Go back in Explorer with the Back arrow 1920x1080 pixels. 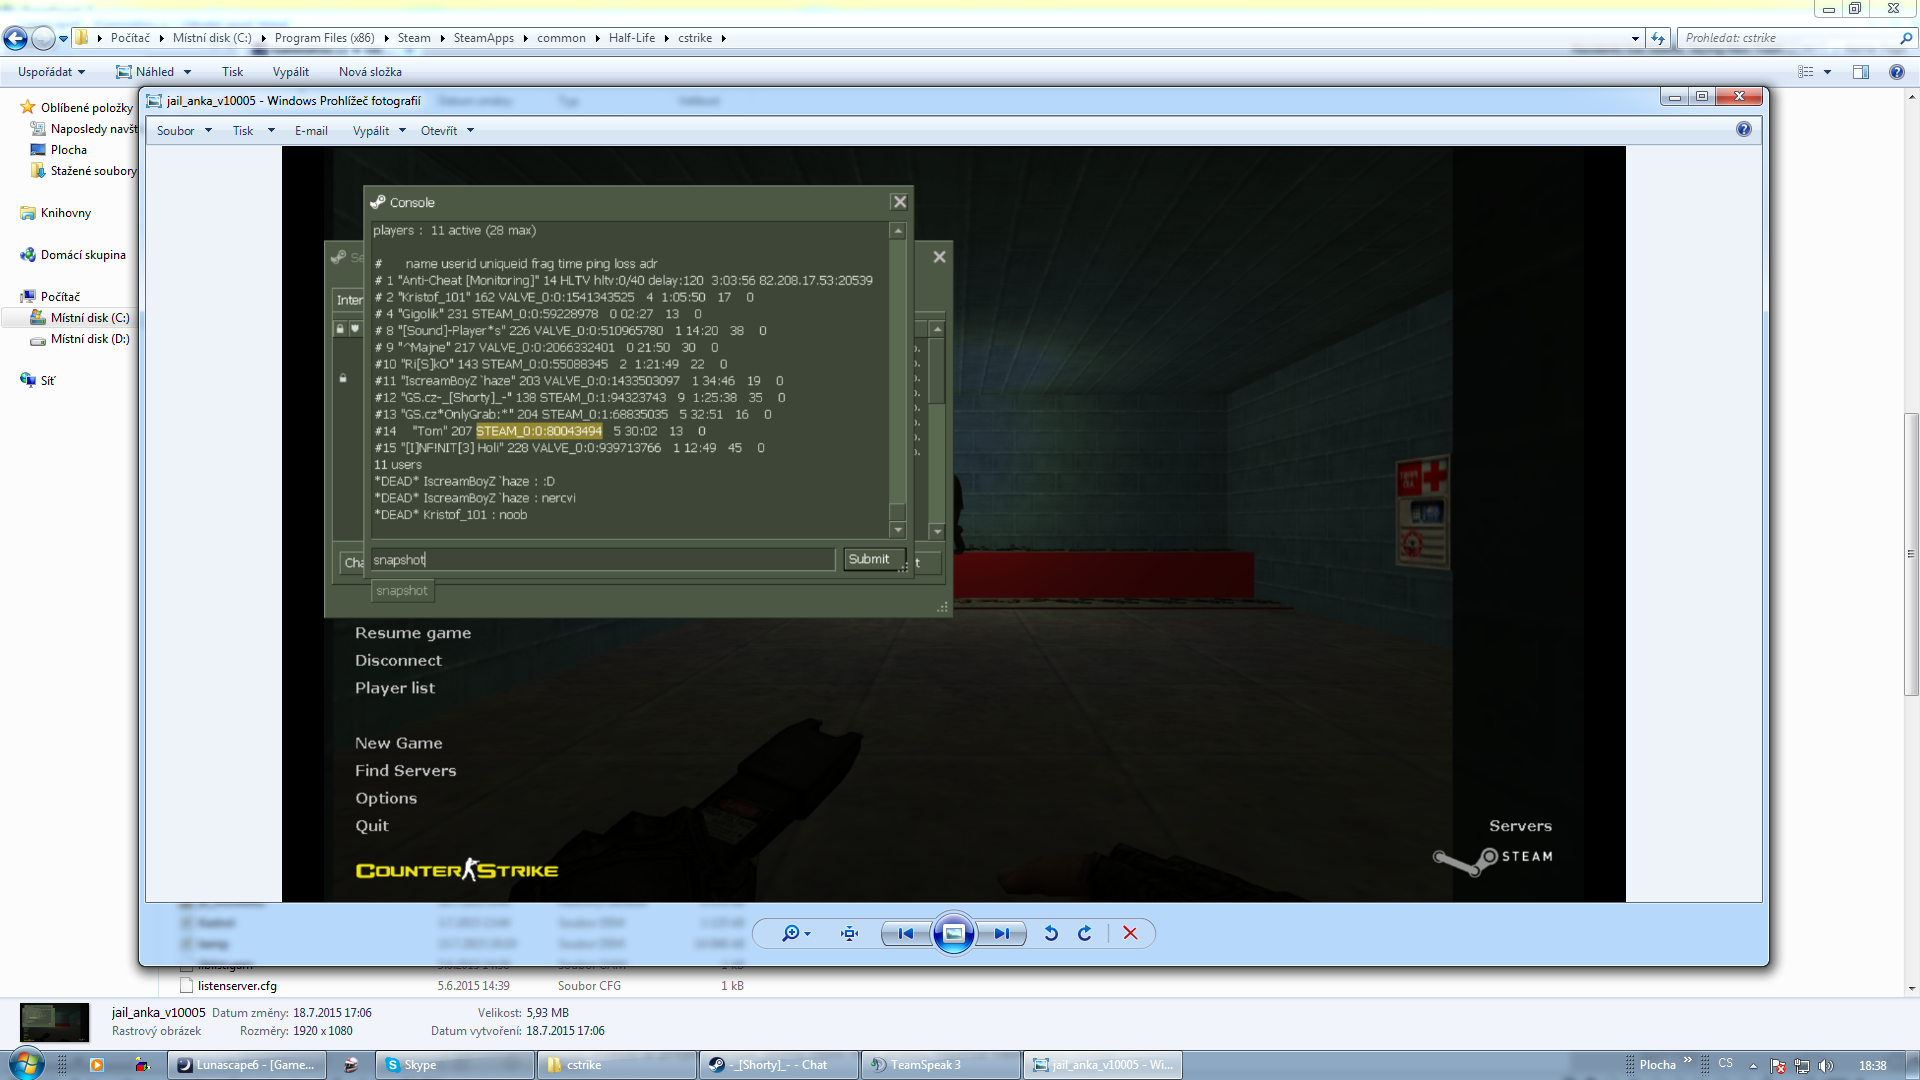tap(15, 38)
